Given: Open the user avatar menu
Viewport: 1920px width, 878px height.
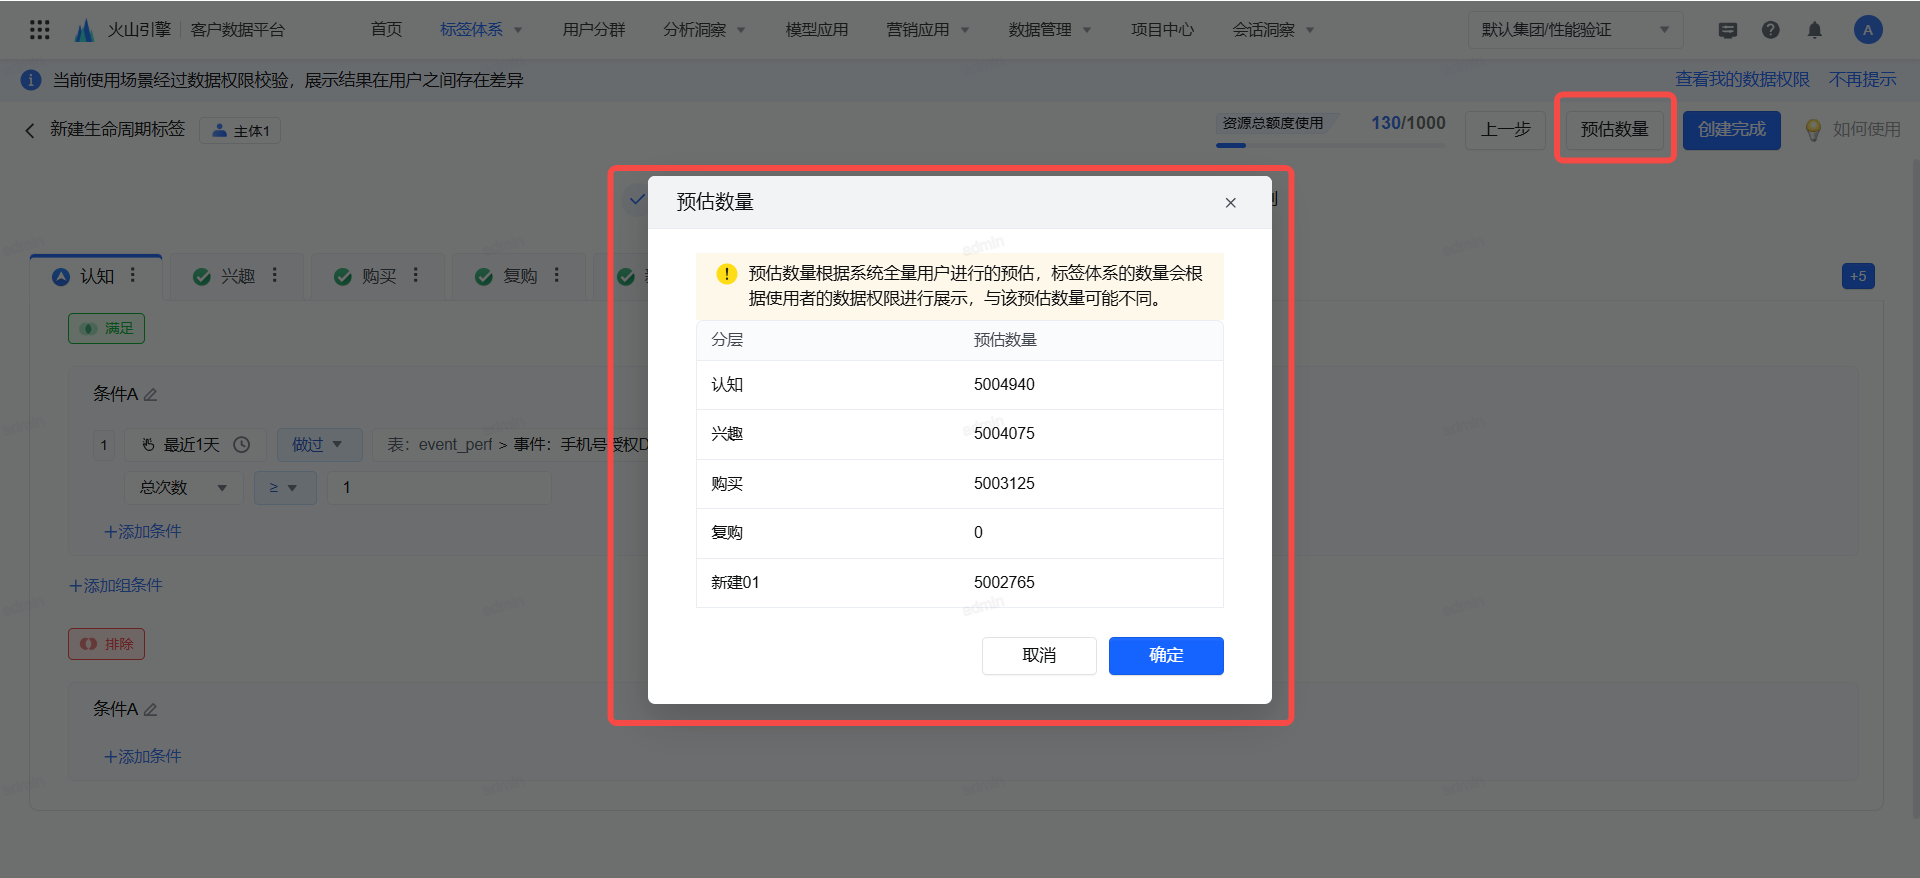Looking at the screenshot, I should pyautogui.click(x=1867, y=30).
